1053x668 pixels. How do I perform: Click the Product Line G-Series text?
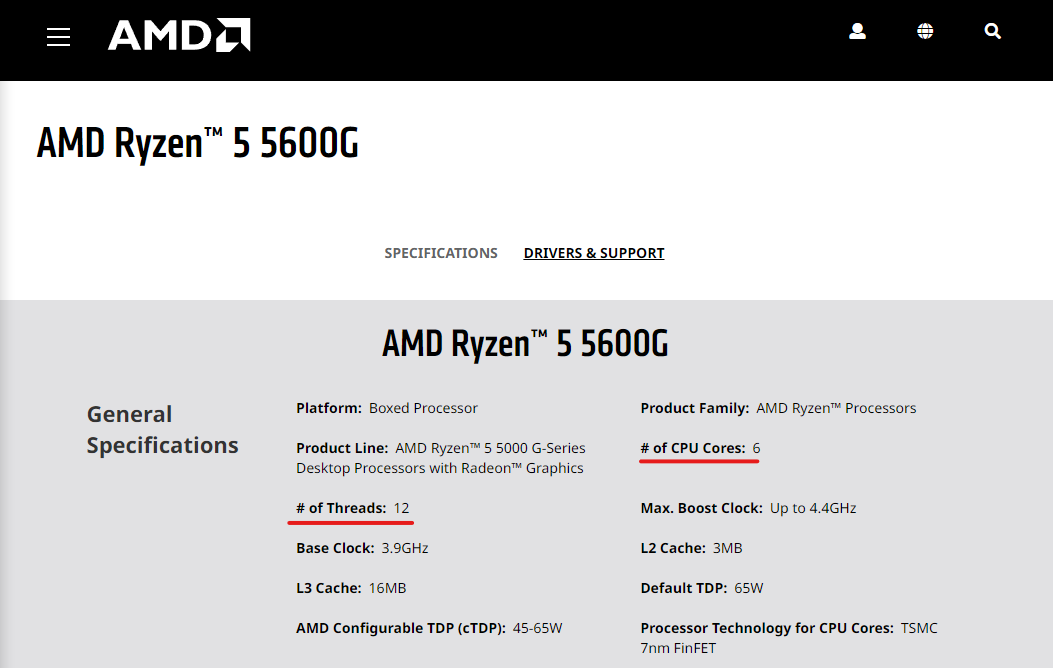click(441, 458)
